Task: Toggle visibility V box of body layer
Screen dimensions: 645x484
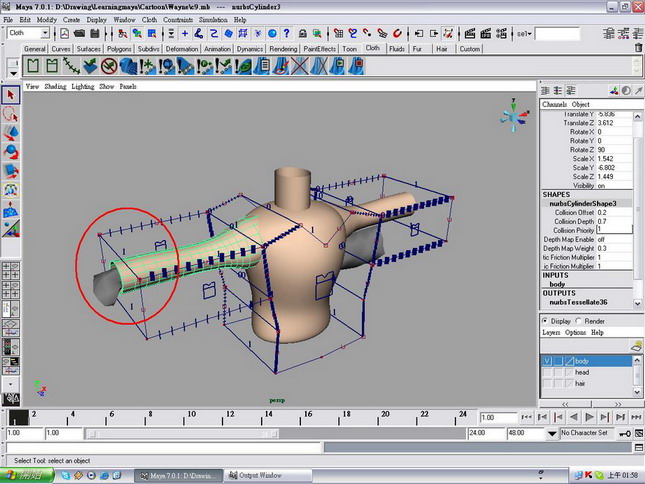Action: (547, 361)
